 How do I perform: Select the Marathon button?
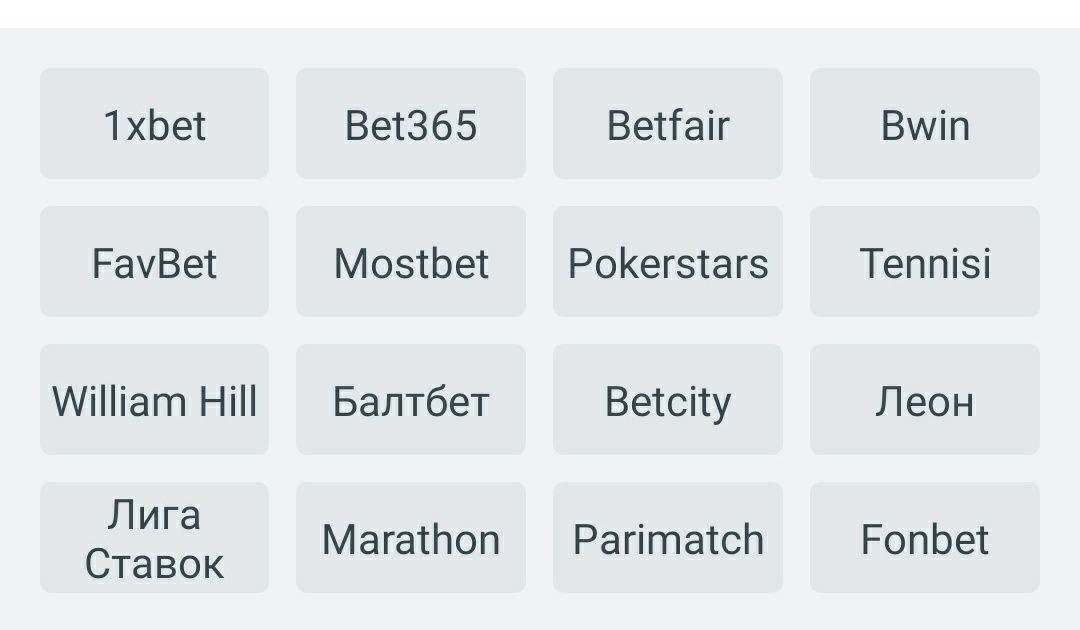coord(410,538)
